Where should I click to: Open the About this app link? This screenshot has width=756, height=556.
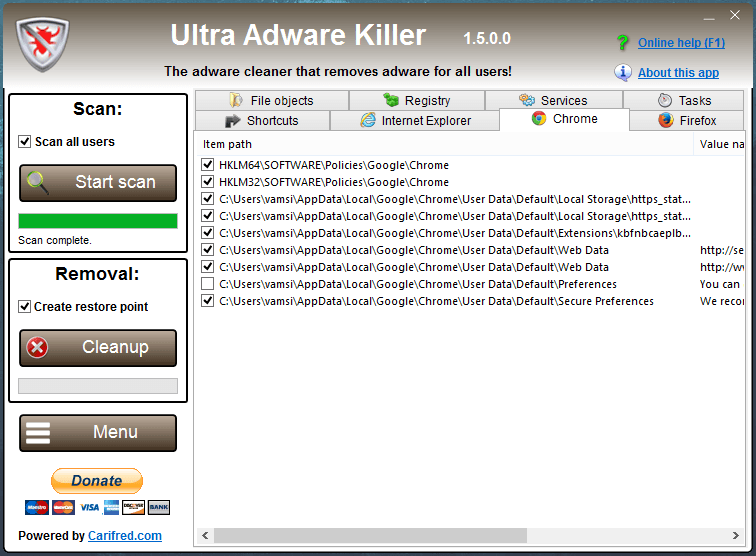678,73
